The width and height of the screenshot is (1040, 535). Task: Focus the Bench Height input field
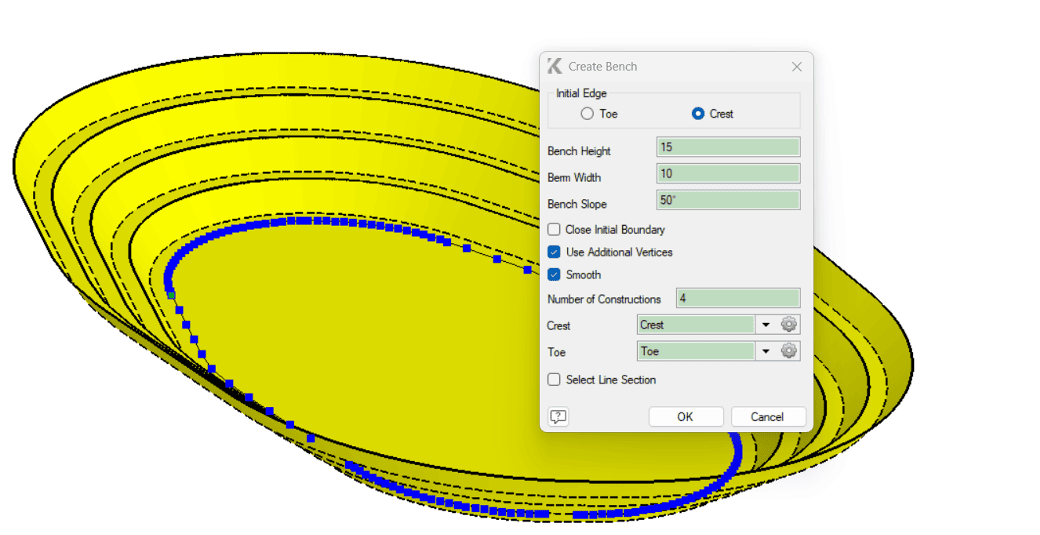pyautogui.click(x=728, y=147)
